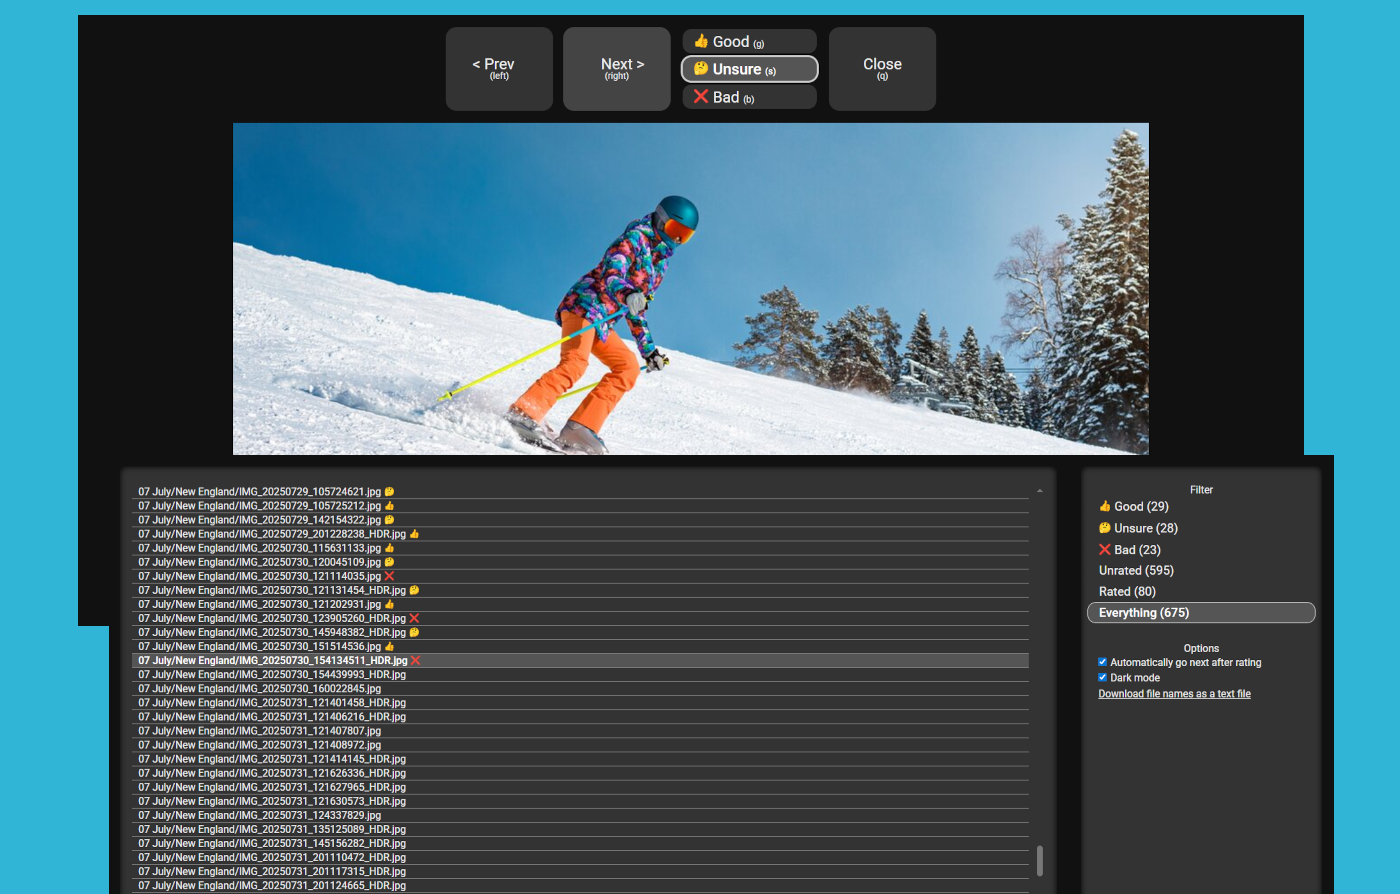Disable automatically go next after rating
The height and width of the screenshot is (894, 1400).
coord(1102,662)
